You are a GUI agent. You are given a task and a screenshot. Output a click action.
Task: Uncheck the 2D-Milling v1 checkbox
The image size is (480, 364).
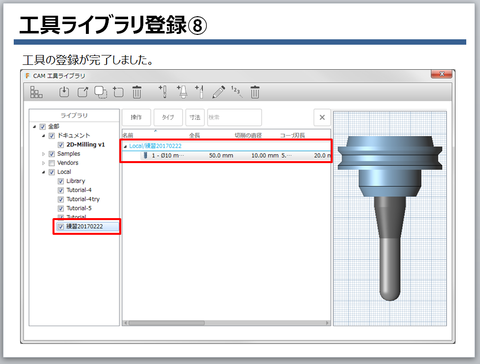tap(61, 145)
